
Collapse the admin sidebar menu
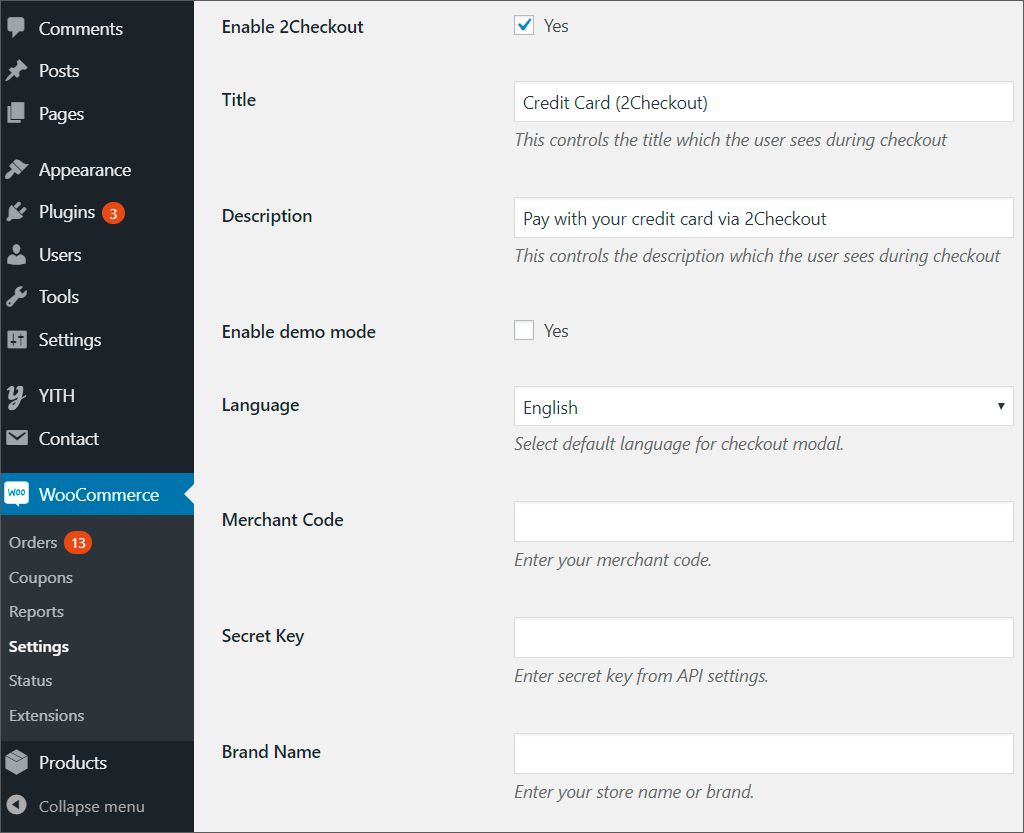(91, 806)
